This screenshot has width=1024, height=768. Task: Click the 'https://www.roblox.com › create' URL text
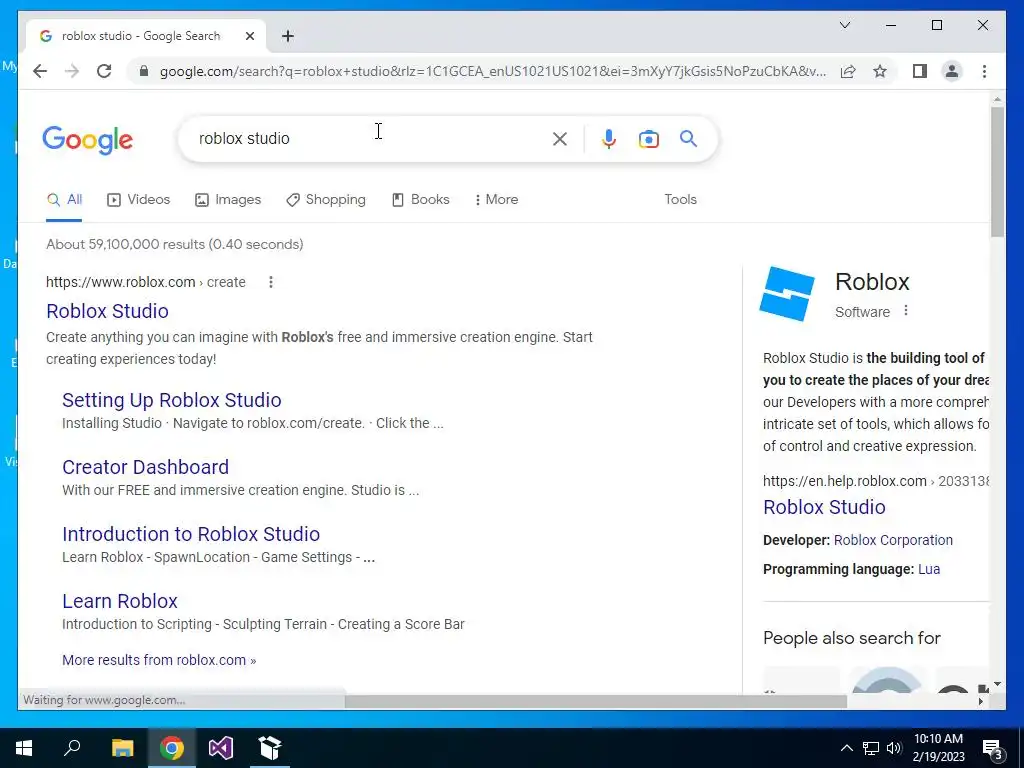point(146,282)
